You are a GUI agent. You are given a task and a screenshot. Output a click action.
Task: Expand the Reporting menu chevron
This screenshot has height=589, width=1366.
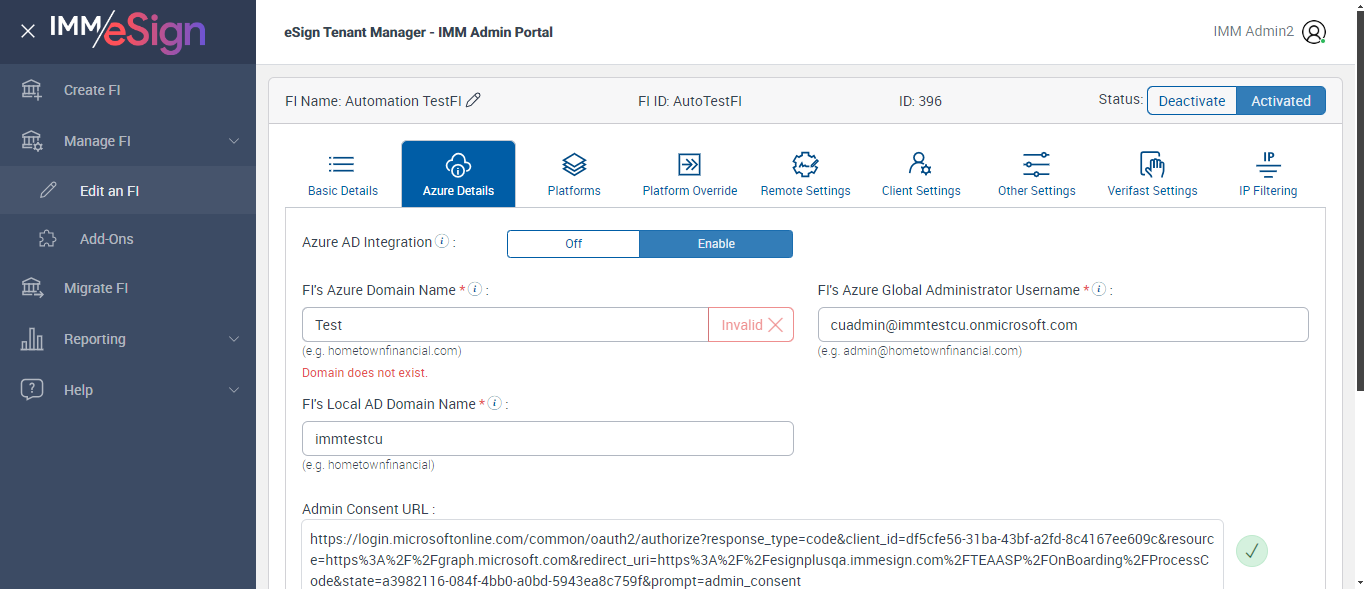[x=234, y=339]
